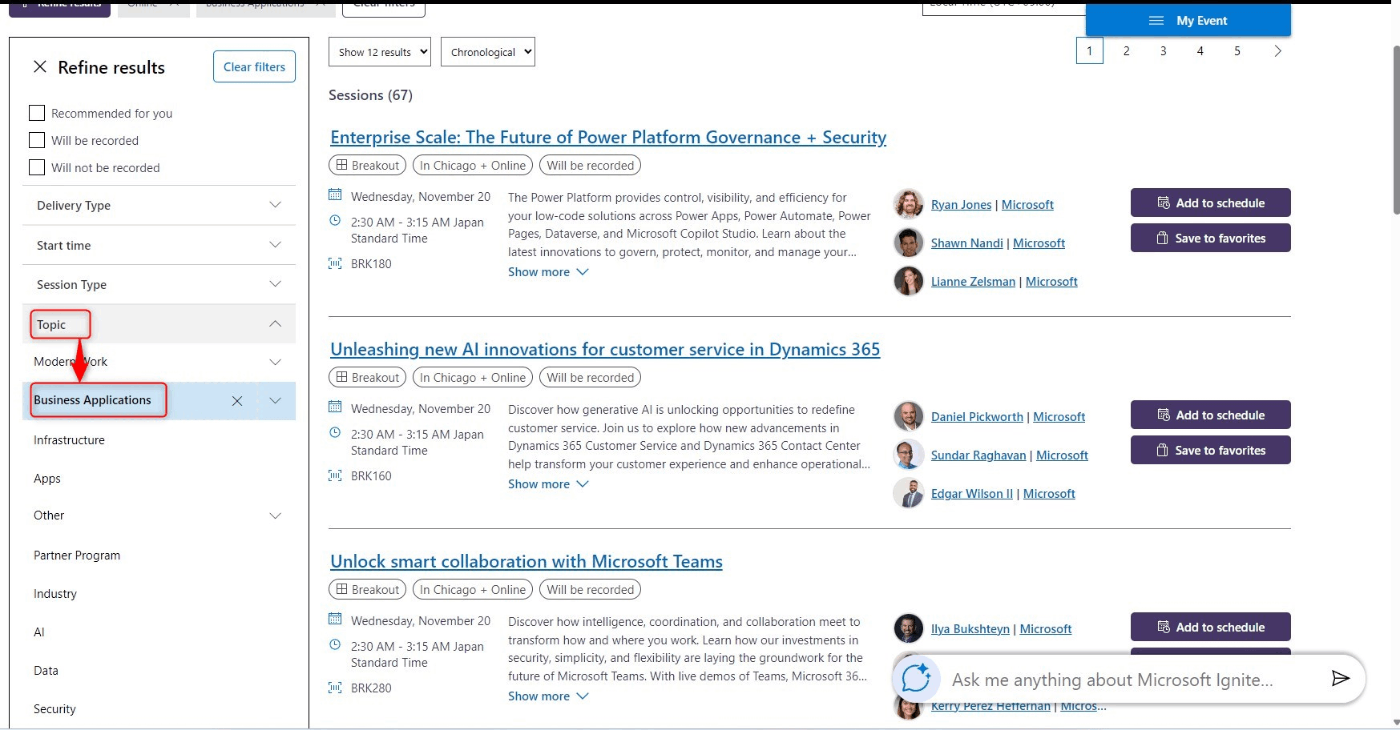Expand the Session Type filter
This screenshot has height=730, width=1400.
coord(159,285)
